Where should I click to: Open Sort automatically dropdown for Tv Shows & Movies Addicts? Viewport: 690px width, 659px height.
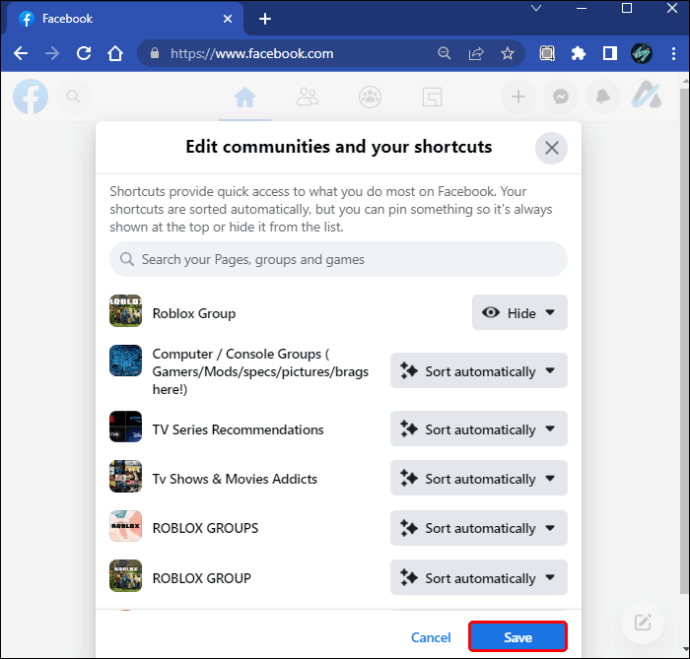coord(479,478)
